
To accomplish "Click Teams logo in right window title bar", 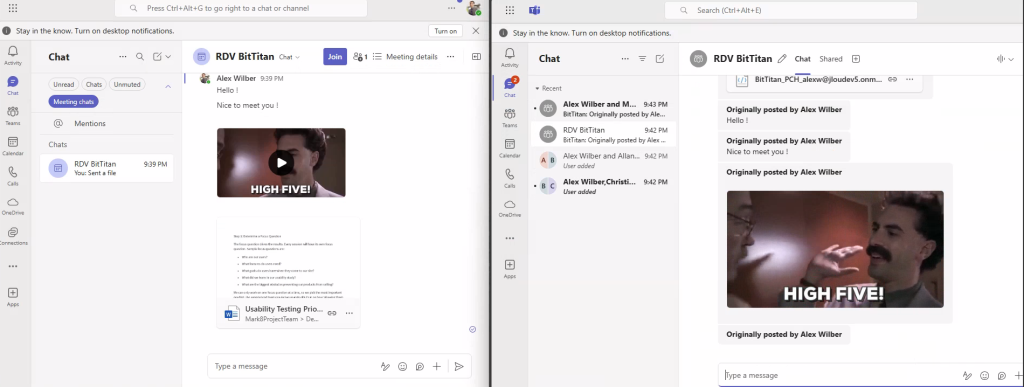I will coord(535,10).
